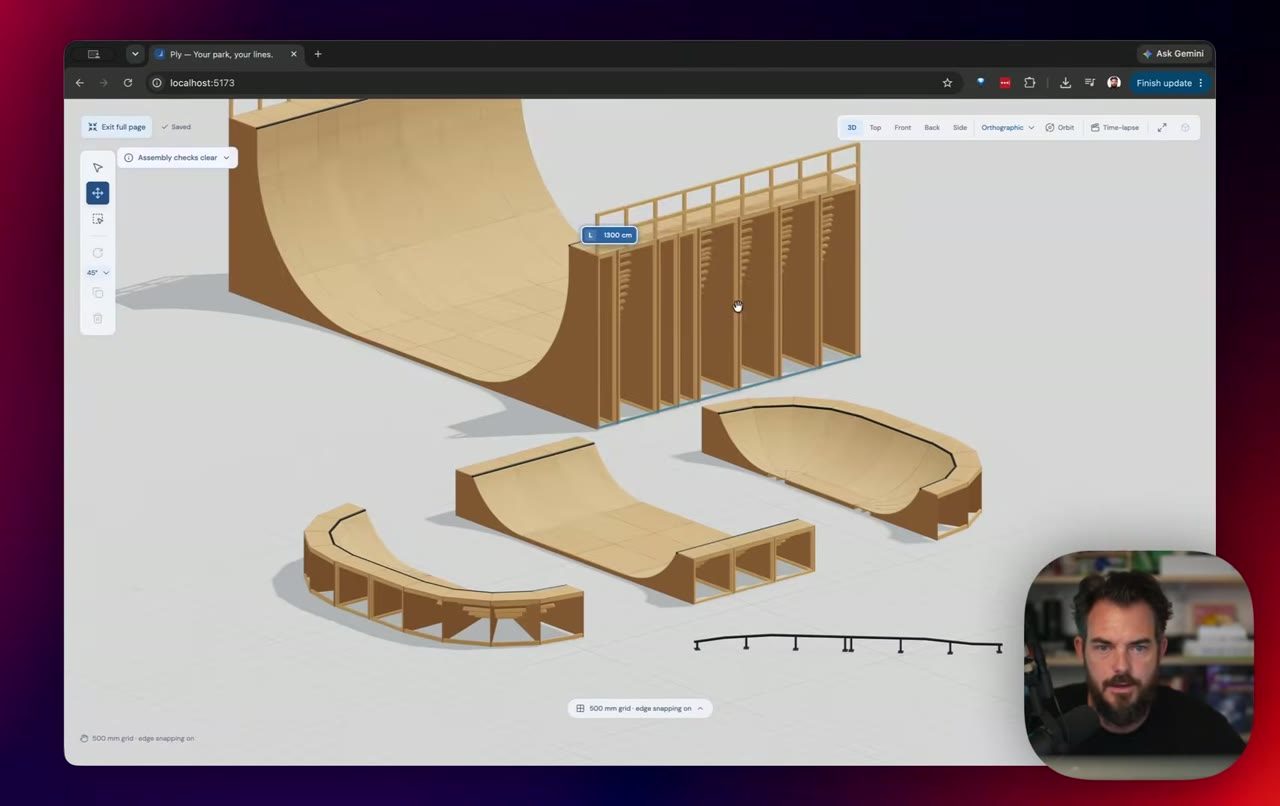
Task: Reload the localhost page
Action: point(128,83)
